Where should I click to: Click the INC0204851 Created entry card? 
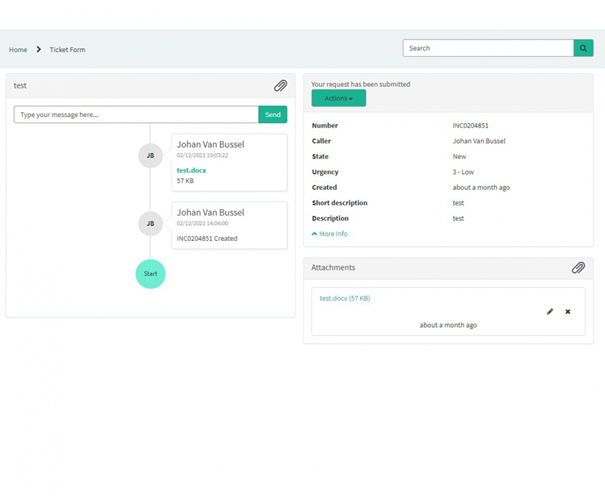coord(229,225)
